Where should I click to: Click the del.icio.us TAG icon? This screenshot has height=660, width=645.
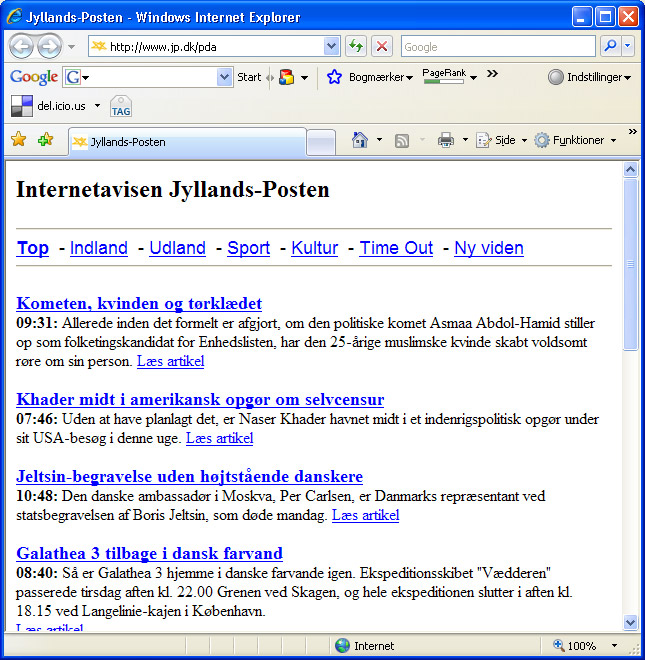[x=121, y=106]
